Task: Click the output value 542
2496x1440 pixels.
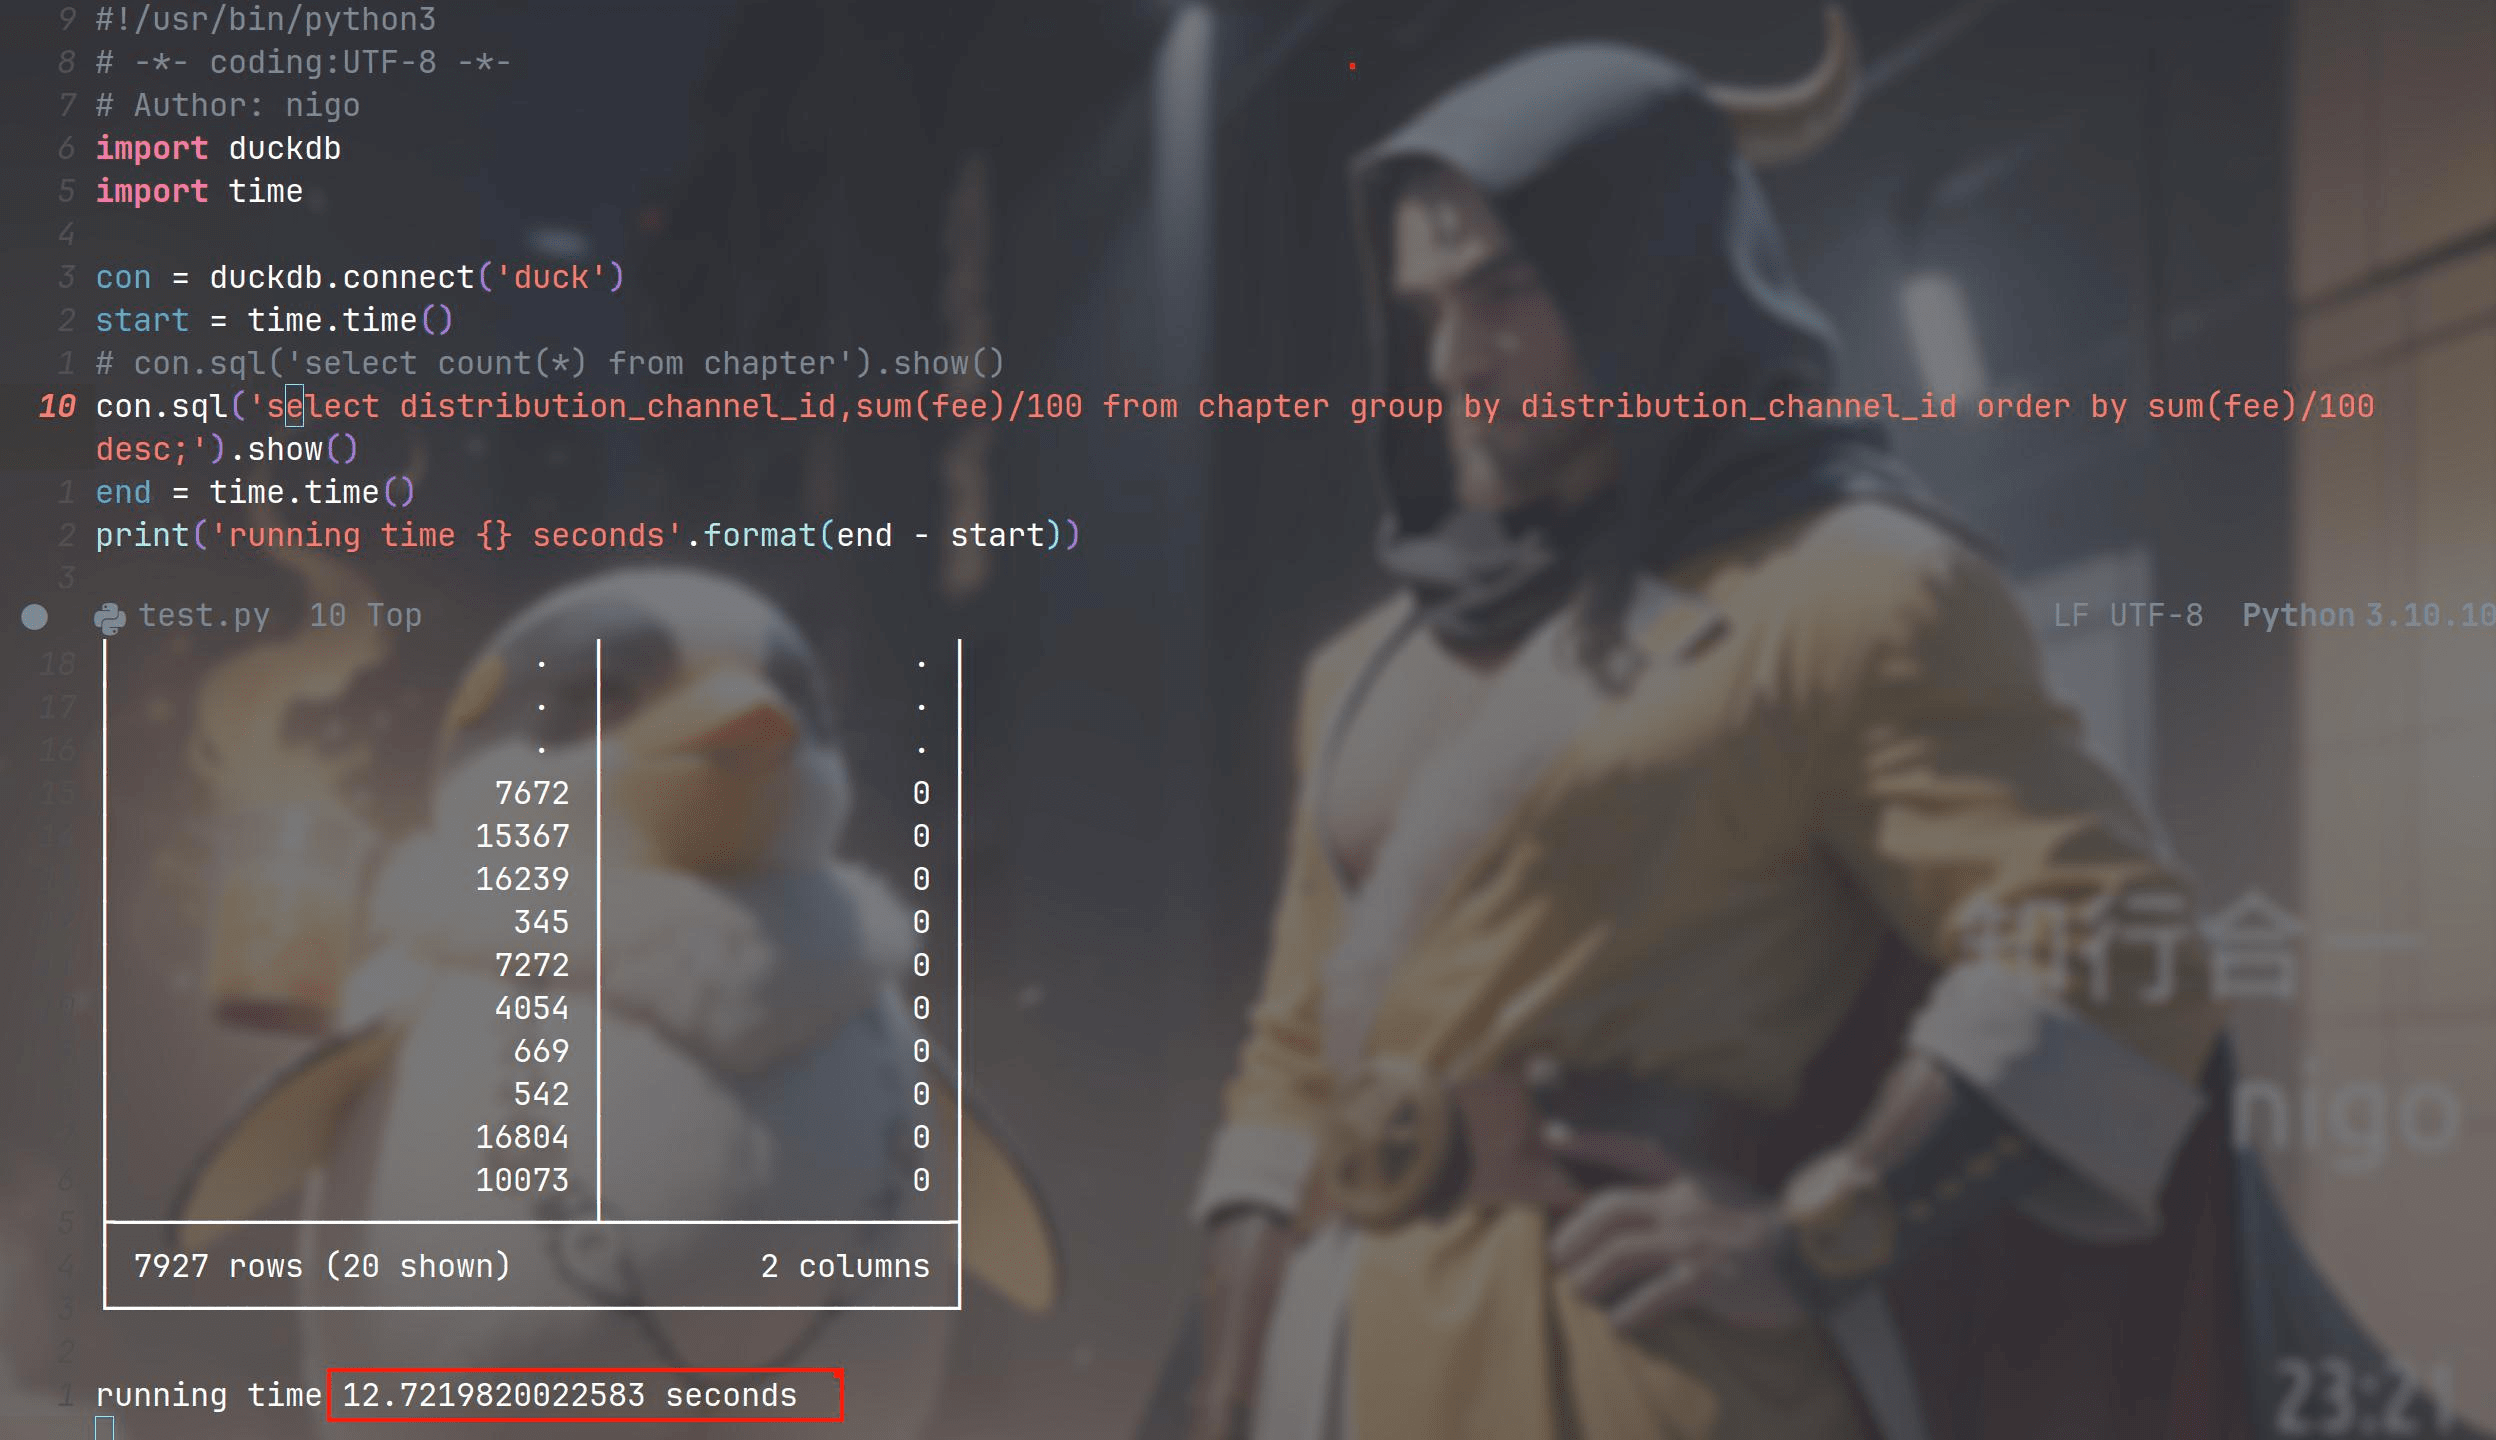Action: coord(541,1094)
